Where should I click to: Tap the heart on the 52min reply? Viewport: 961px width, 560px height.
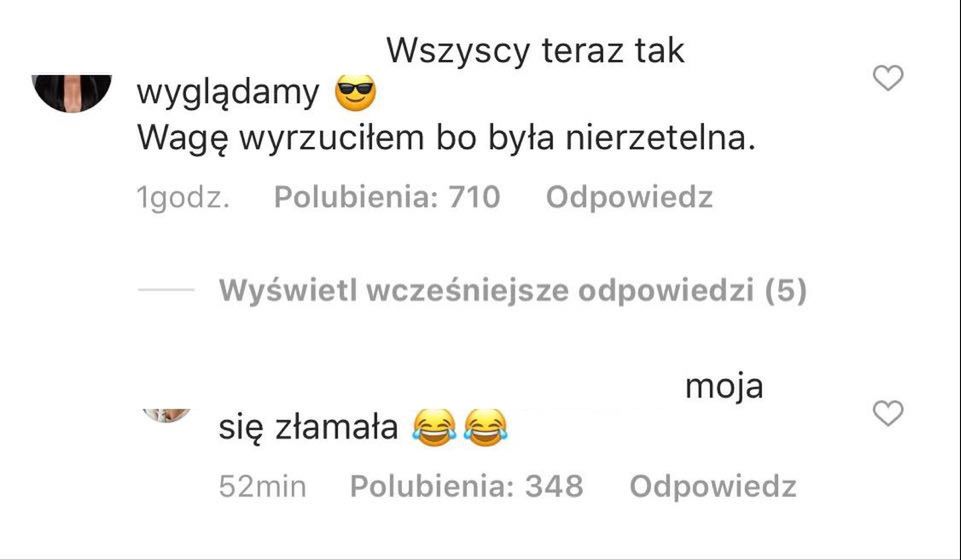tap(888, 413)
